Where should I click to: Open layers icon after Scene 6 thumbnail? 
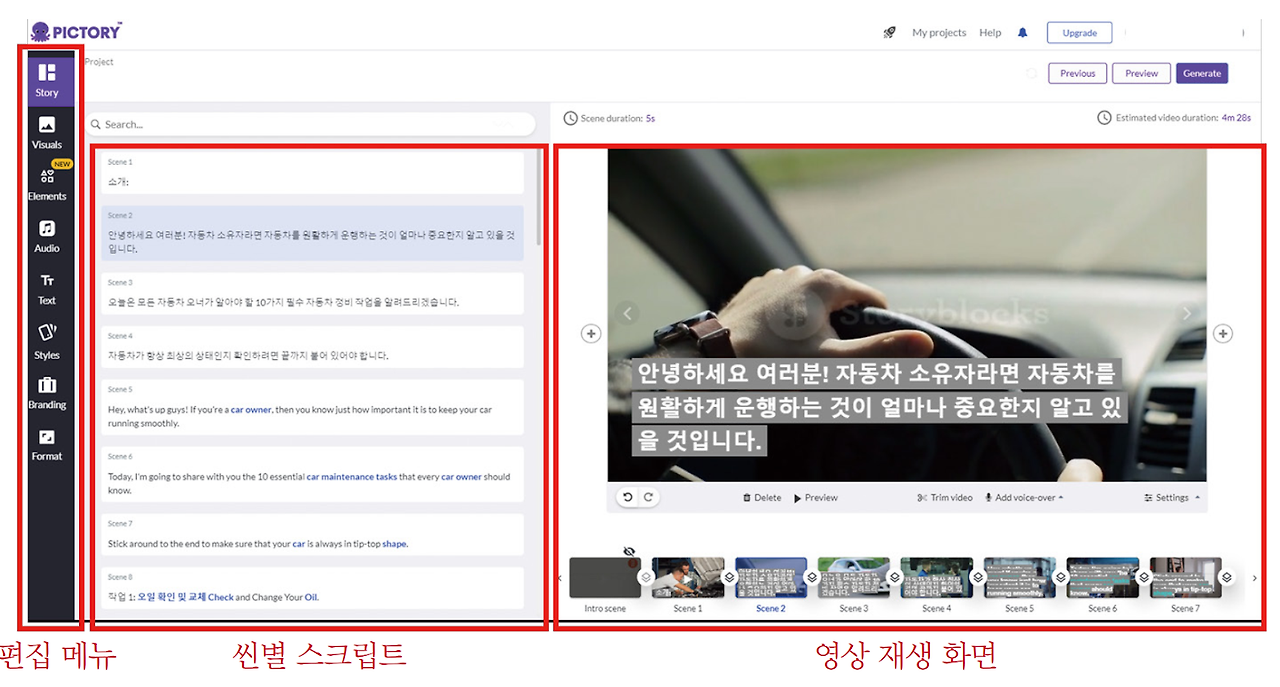coord(1144,577)
